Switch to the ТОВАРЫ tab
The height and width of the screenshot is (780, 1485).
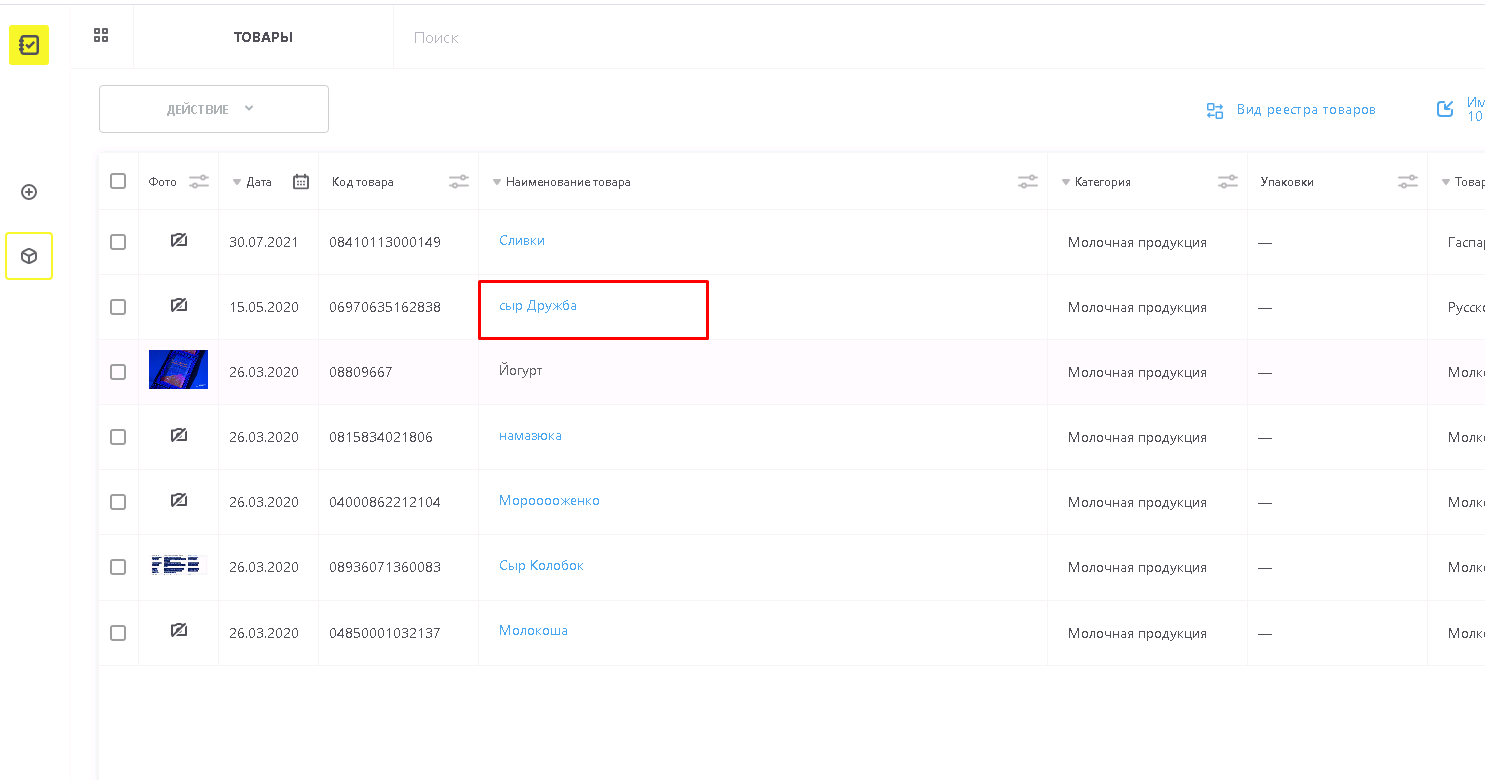263,37
